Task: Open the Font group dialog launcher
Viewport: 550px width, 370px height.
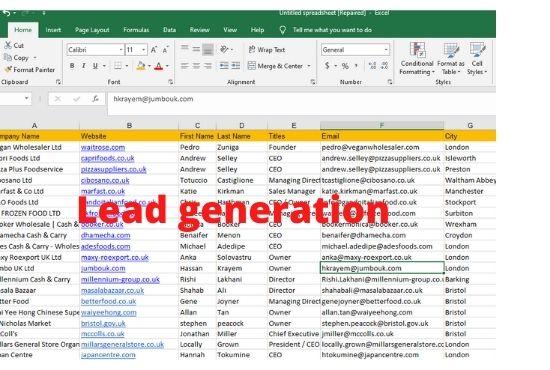Action: click(x=170, y=82)
